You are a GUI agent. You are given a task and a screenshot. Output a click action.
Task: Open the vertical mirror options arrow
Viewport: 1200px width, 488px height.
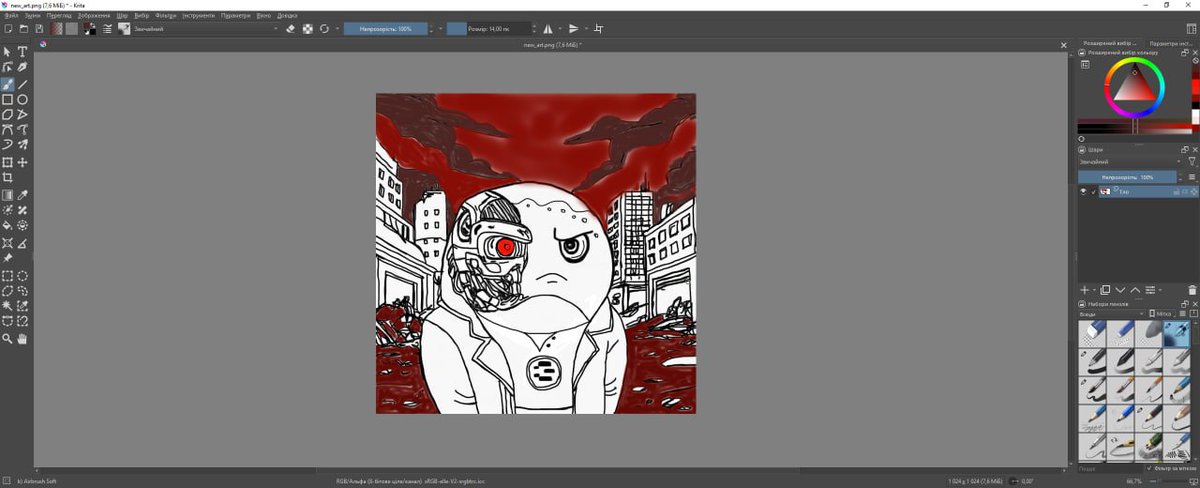586,29
